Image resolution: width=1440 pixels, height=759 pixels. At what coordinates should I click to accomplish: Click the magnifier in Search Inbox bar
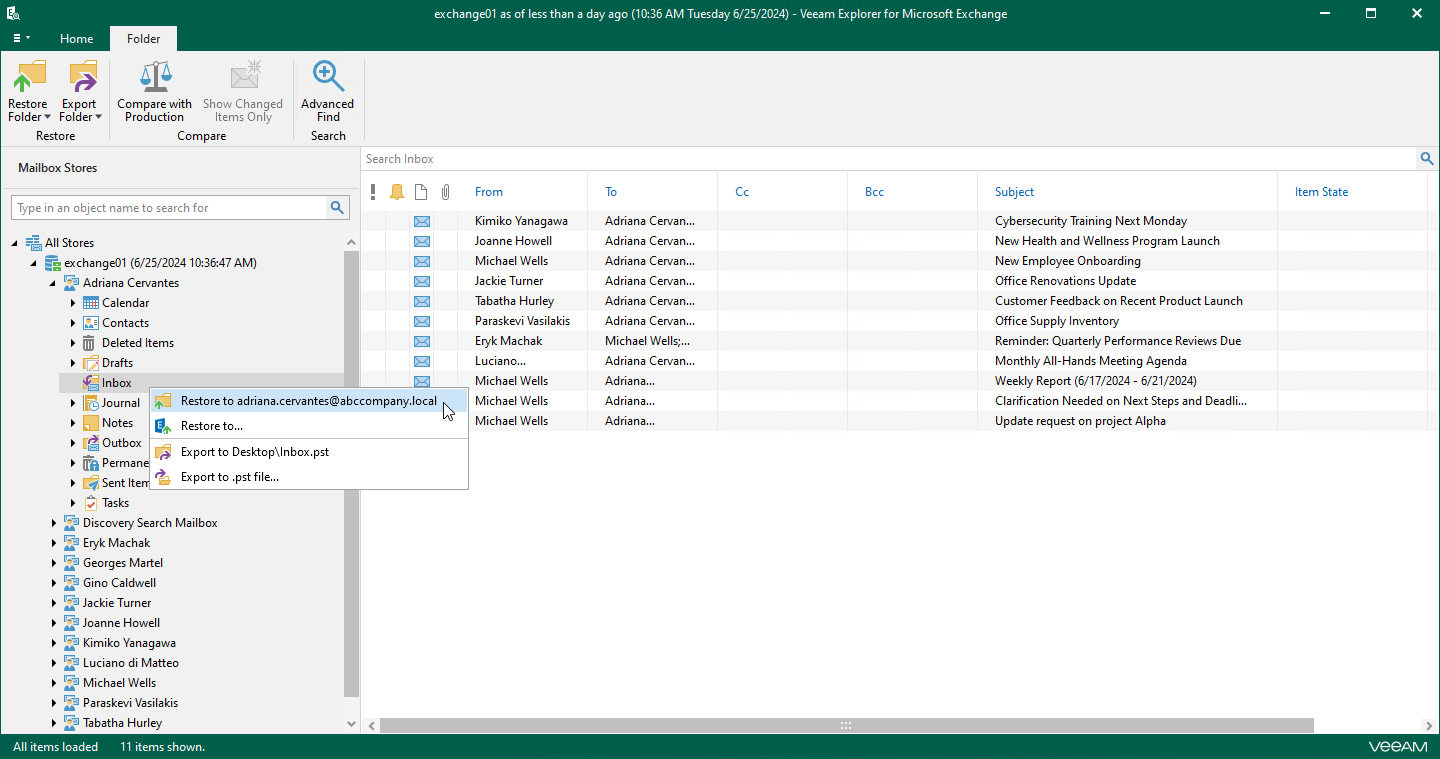pos(1426,158)
